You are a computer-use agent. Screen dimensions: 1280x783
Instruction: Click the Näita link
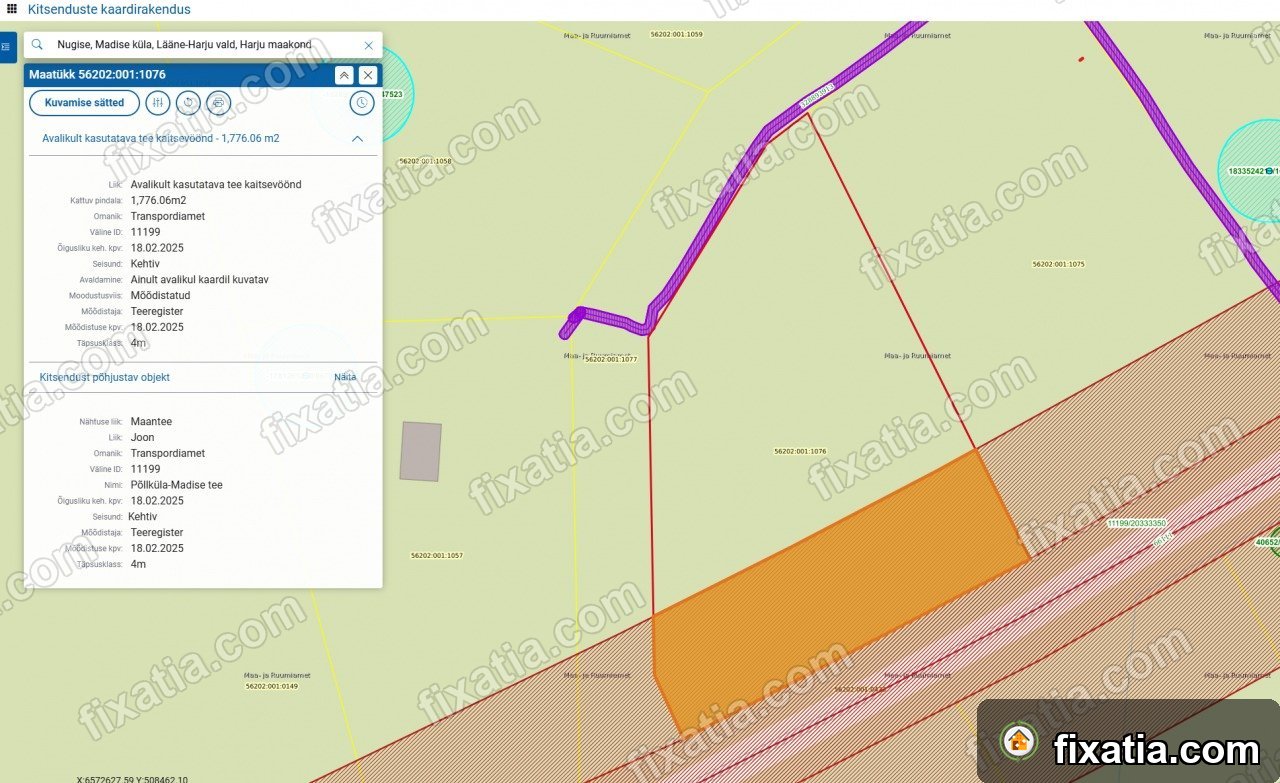(x=345, y=377)
